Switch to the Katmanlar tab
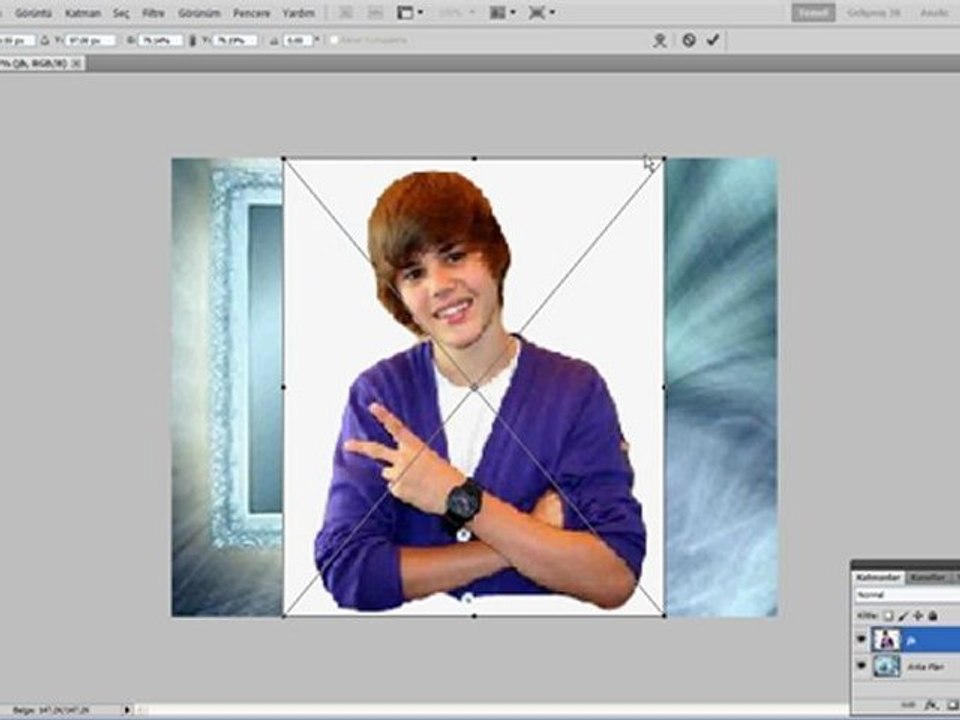 877,577
